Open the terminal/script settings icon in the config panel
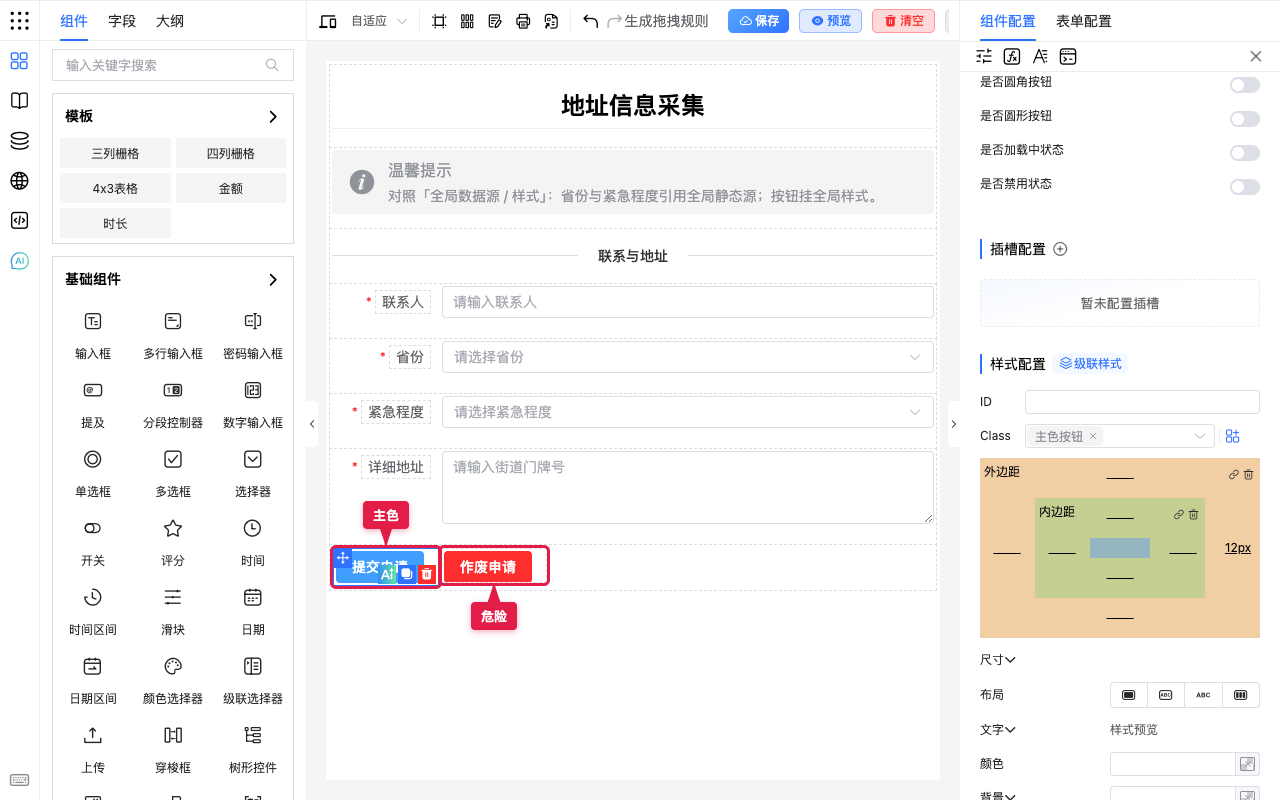Viewport: 1280px width, 800px height. (1068, 56)
